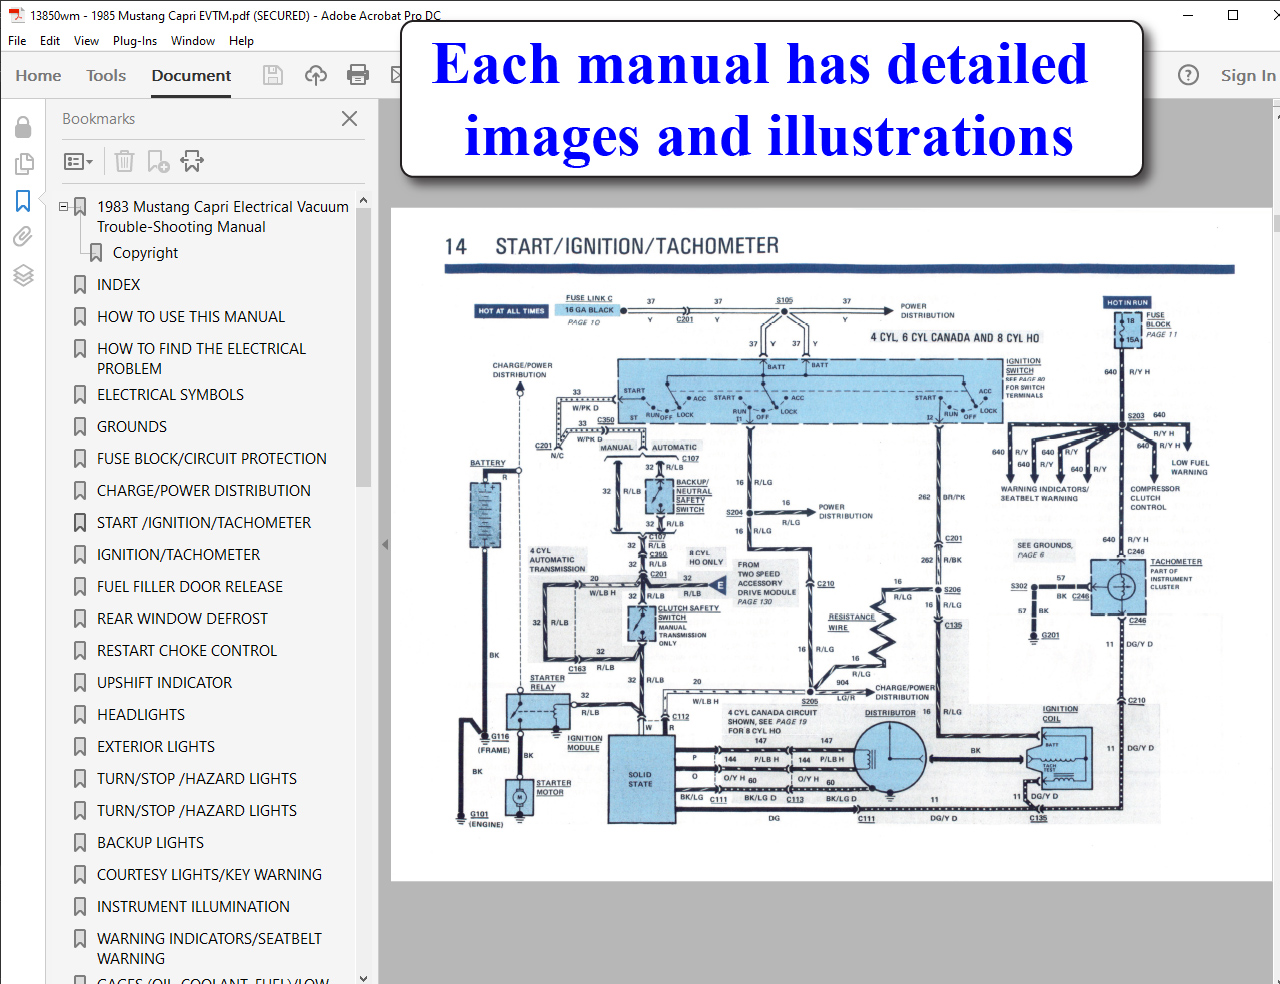Select START /IGNITION/TACHOMETER bookmark
Image resolution: width=1280 pixels, height=984 pixels.
pyautogui.click(x=204, y=523)
